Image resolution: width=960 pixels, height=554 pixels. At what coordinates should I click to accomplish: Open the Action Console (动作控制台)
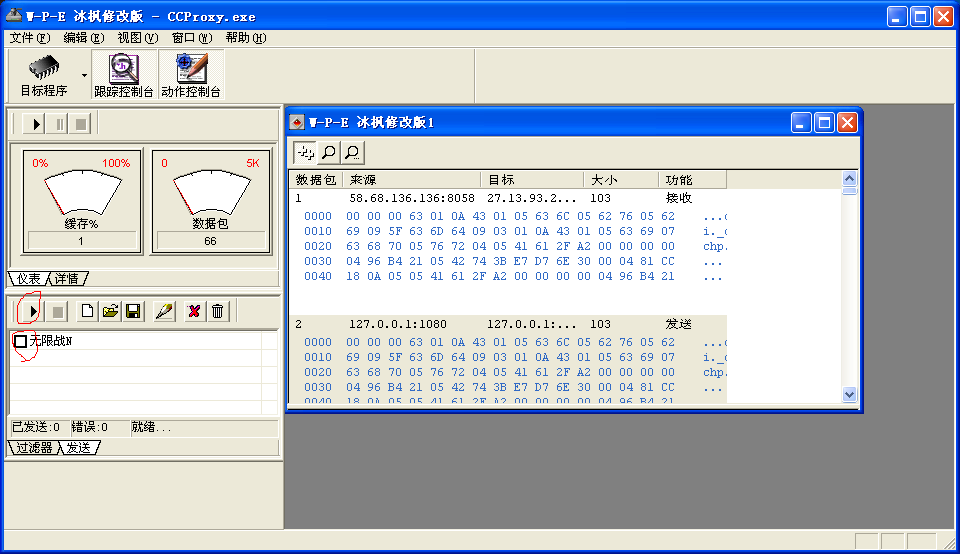coord(191,75)
